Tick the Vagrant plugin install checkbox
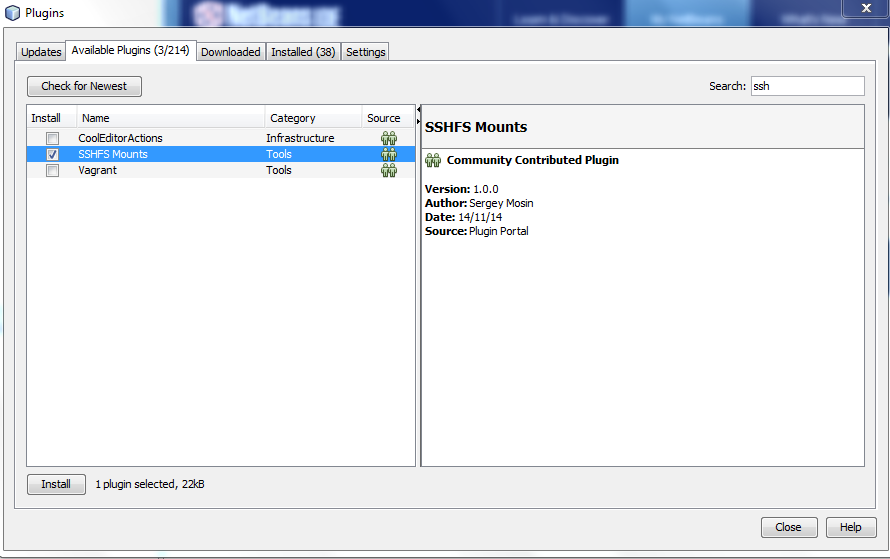The image size is (890, 559). pos(52,170)
